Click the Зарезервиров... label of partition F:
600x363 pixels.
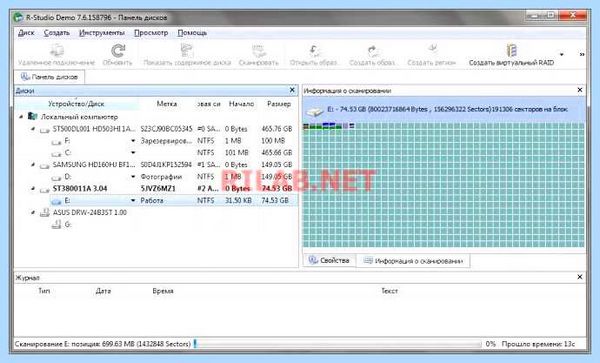[166, 141]
